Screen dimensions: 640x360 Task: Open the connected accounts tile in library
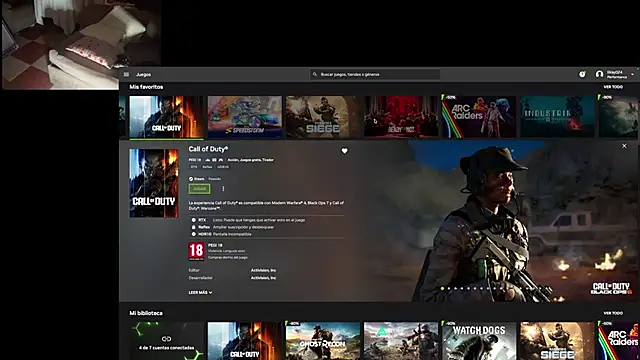166,341
